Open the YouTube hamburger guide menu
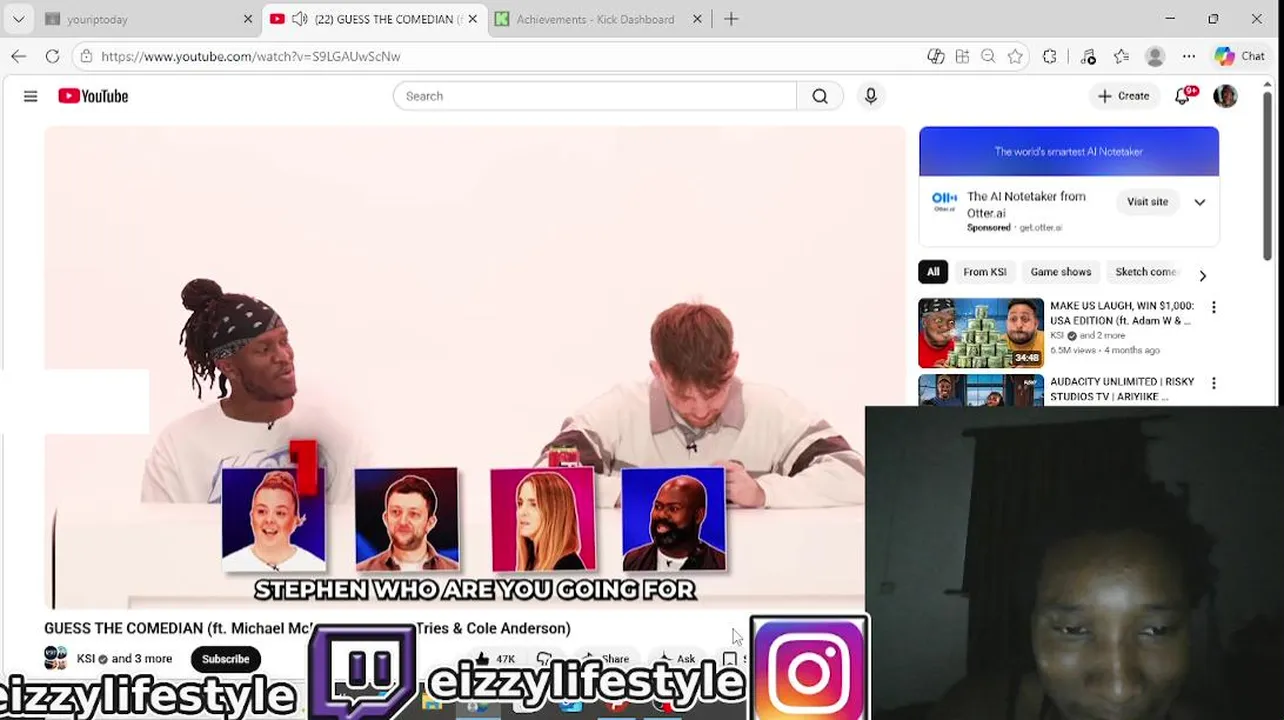 (x=30, y=96)
